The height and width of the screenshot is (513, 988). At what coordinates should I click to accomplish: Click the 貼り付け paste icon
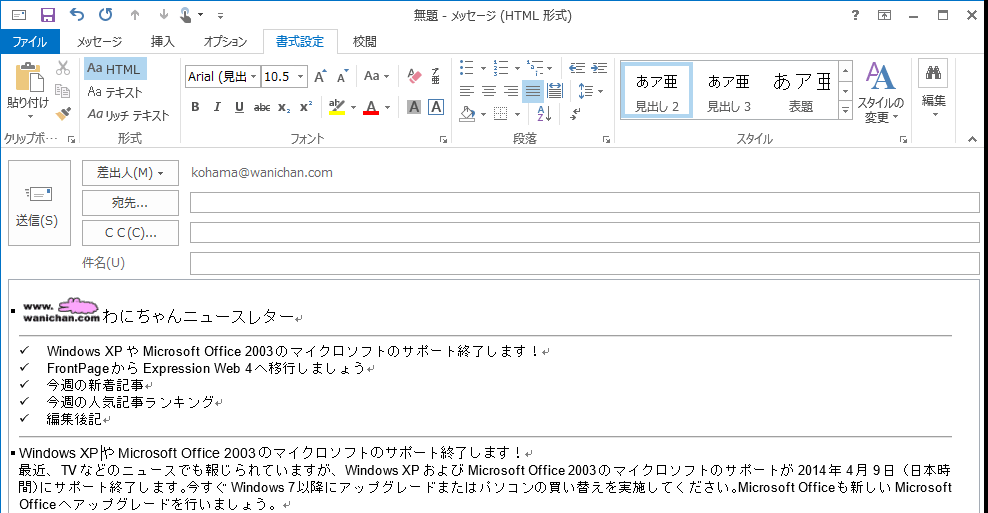tap(28, 78)
